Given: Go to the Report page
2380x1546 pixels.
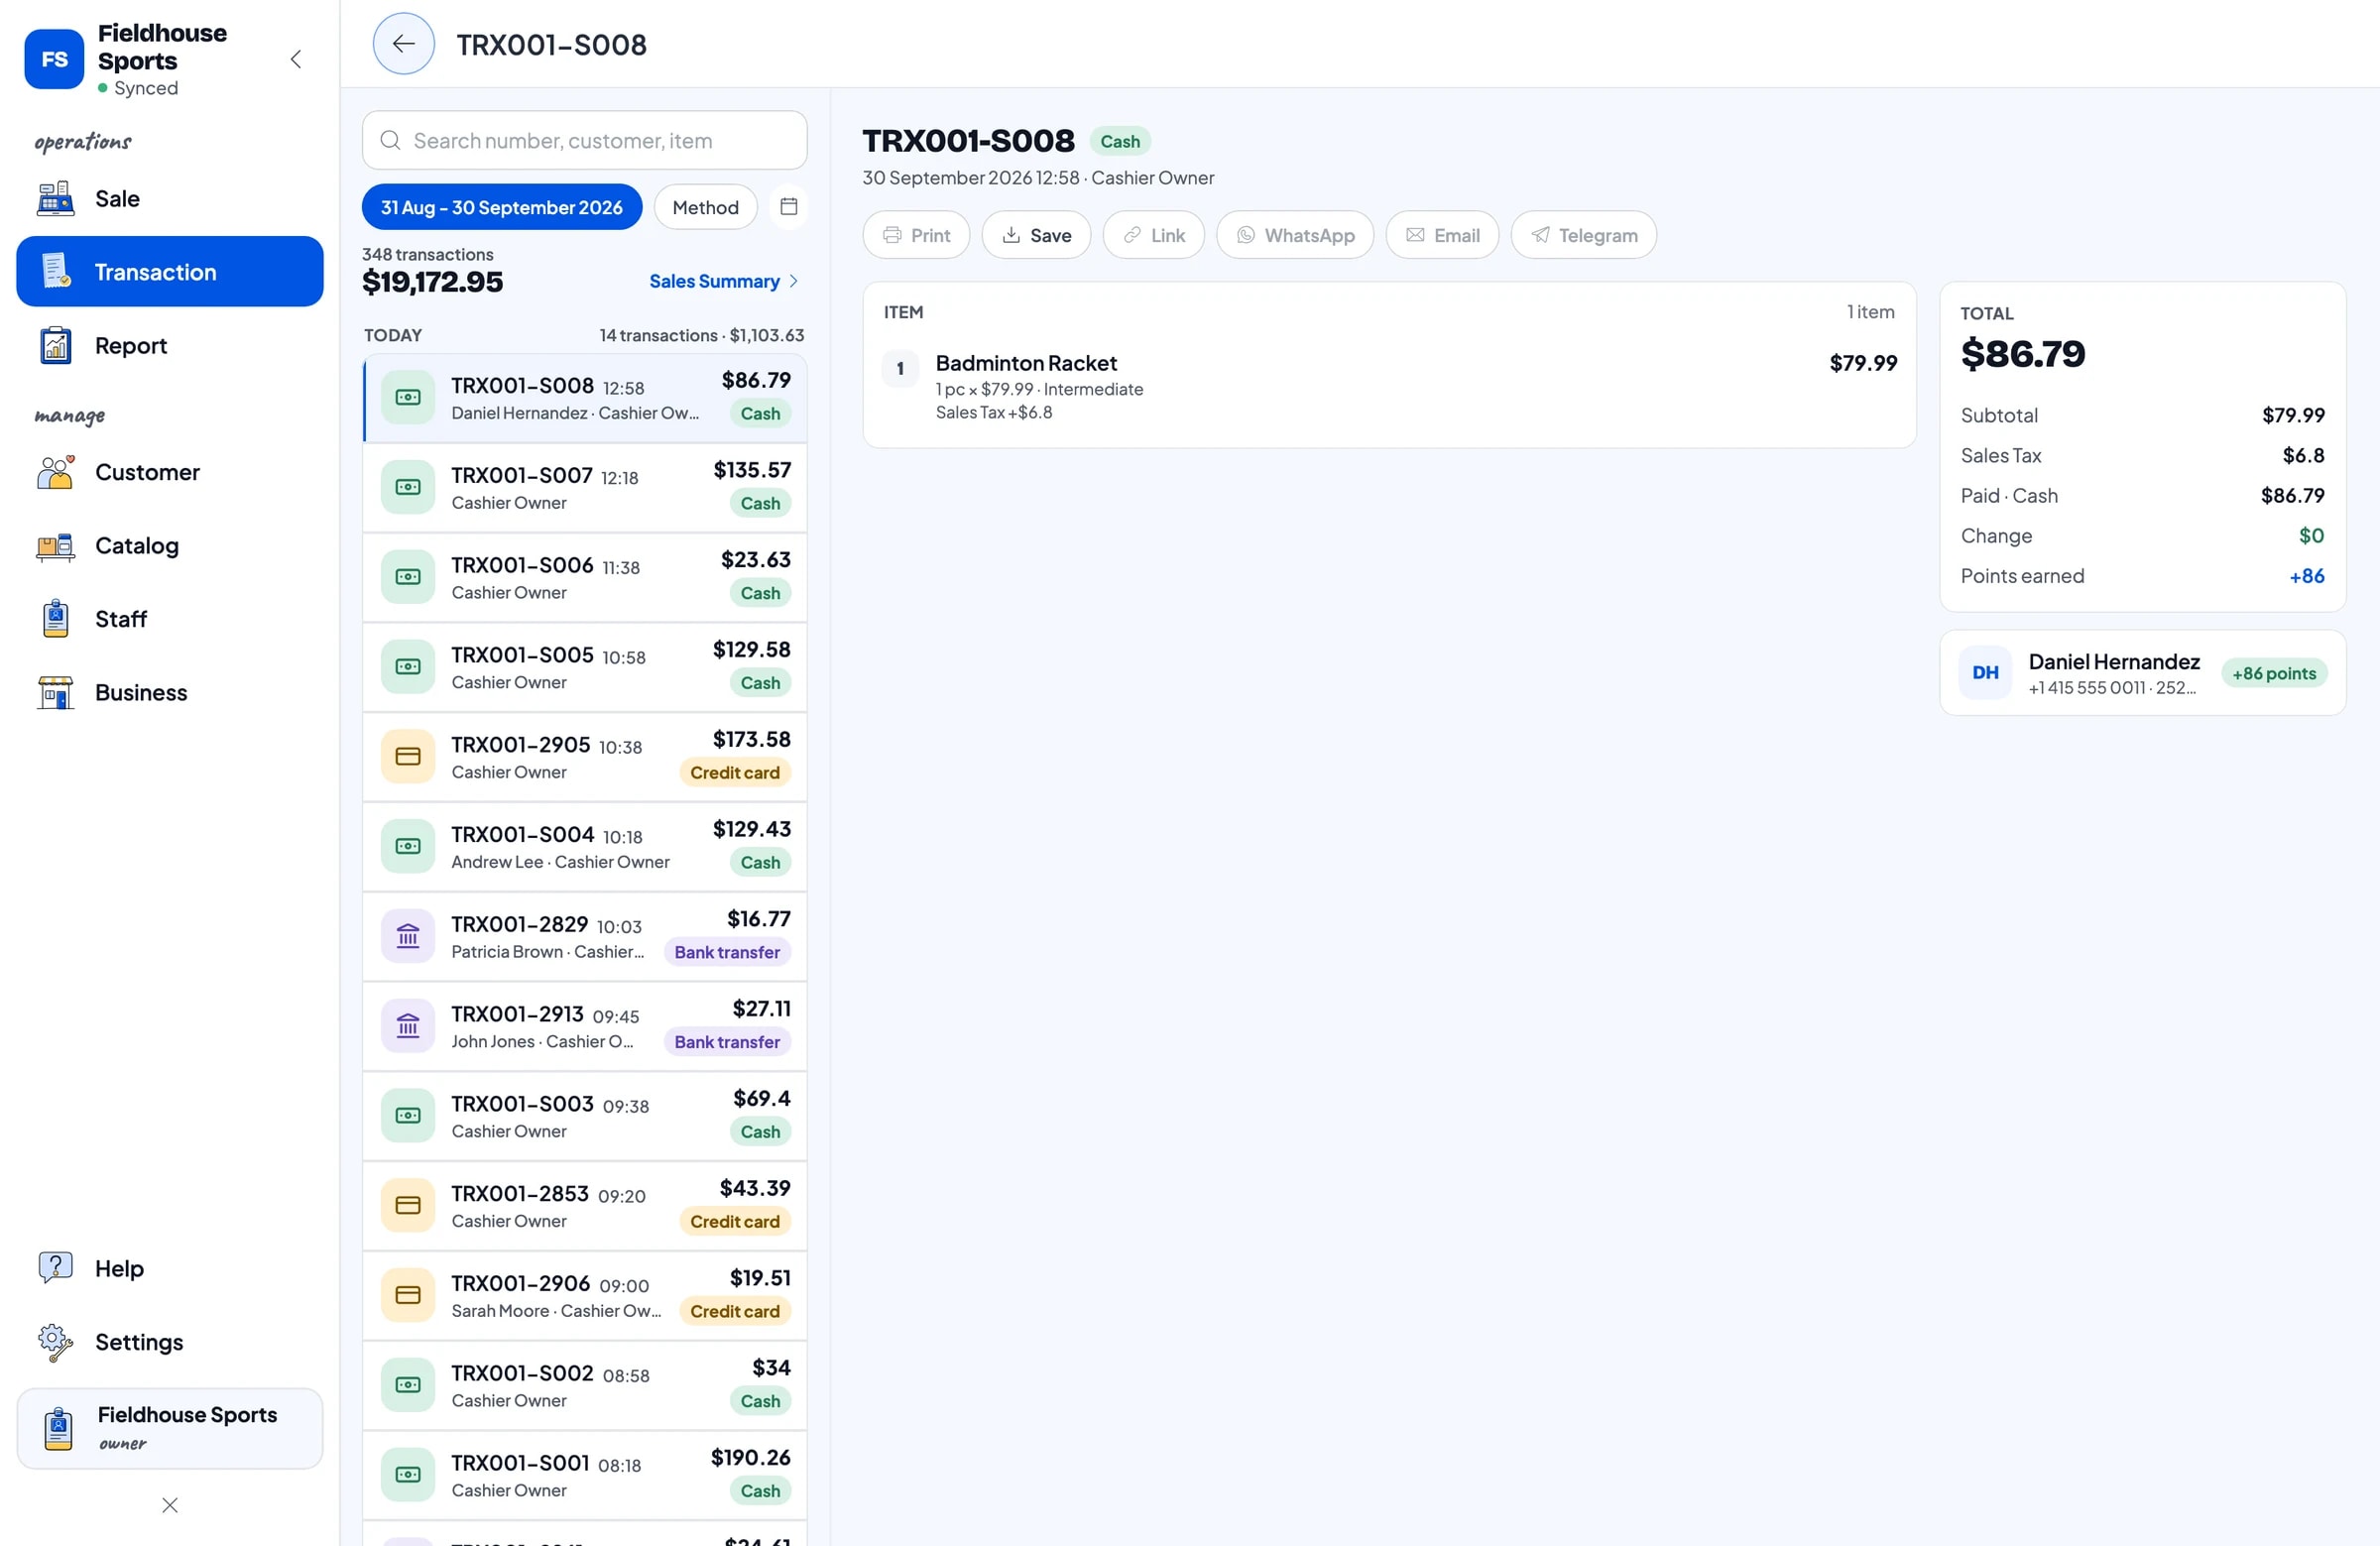Looking at the screenshot, I should (x=170, y=345).
